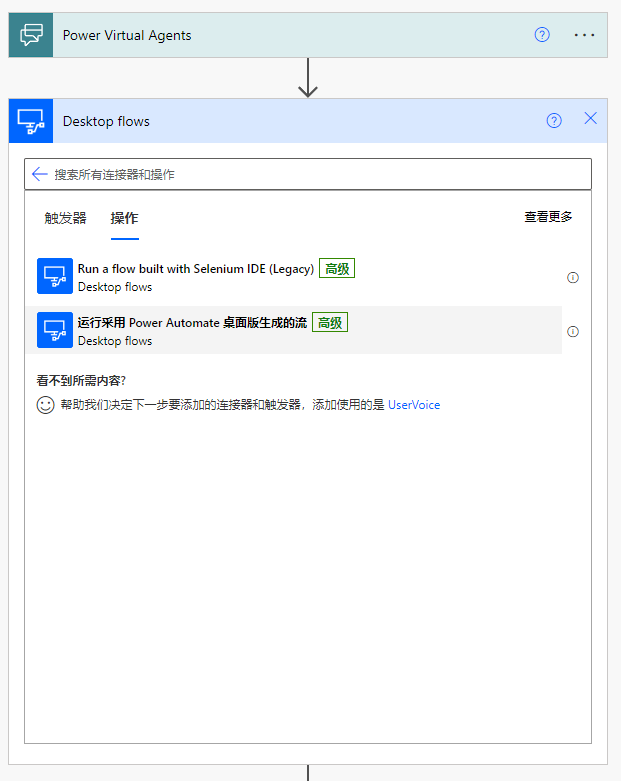Click the Desktop flows card title
This screenshot has width=621, height=781.
[106, 121]
